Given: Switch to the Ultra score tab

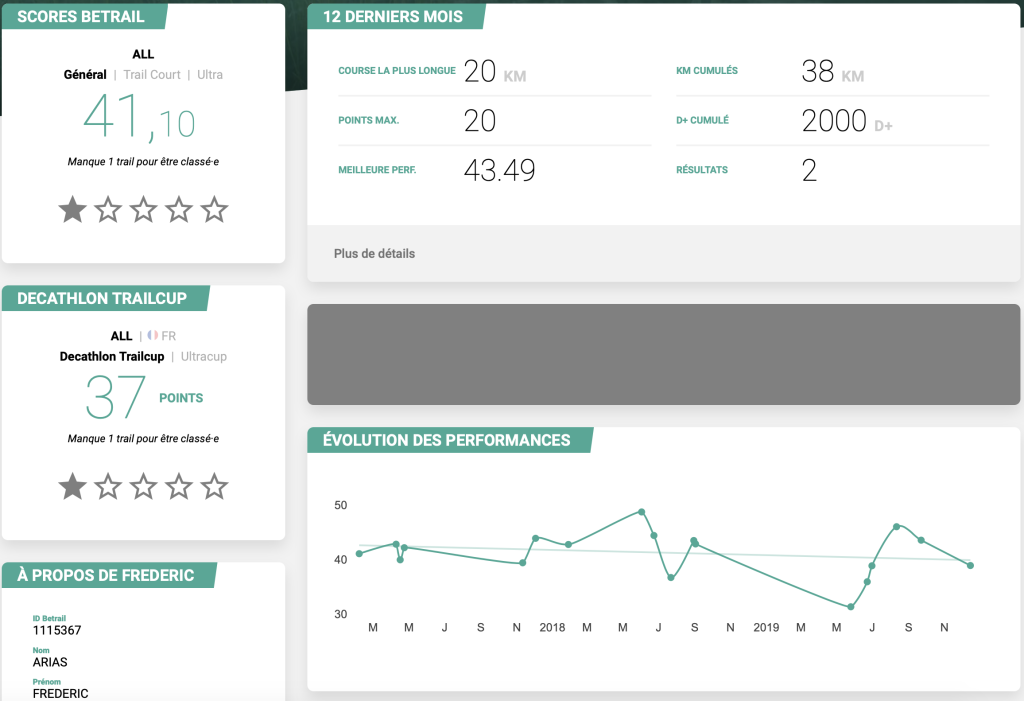Looking at the screenshot, I should (210, 75).
